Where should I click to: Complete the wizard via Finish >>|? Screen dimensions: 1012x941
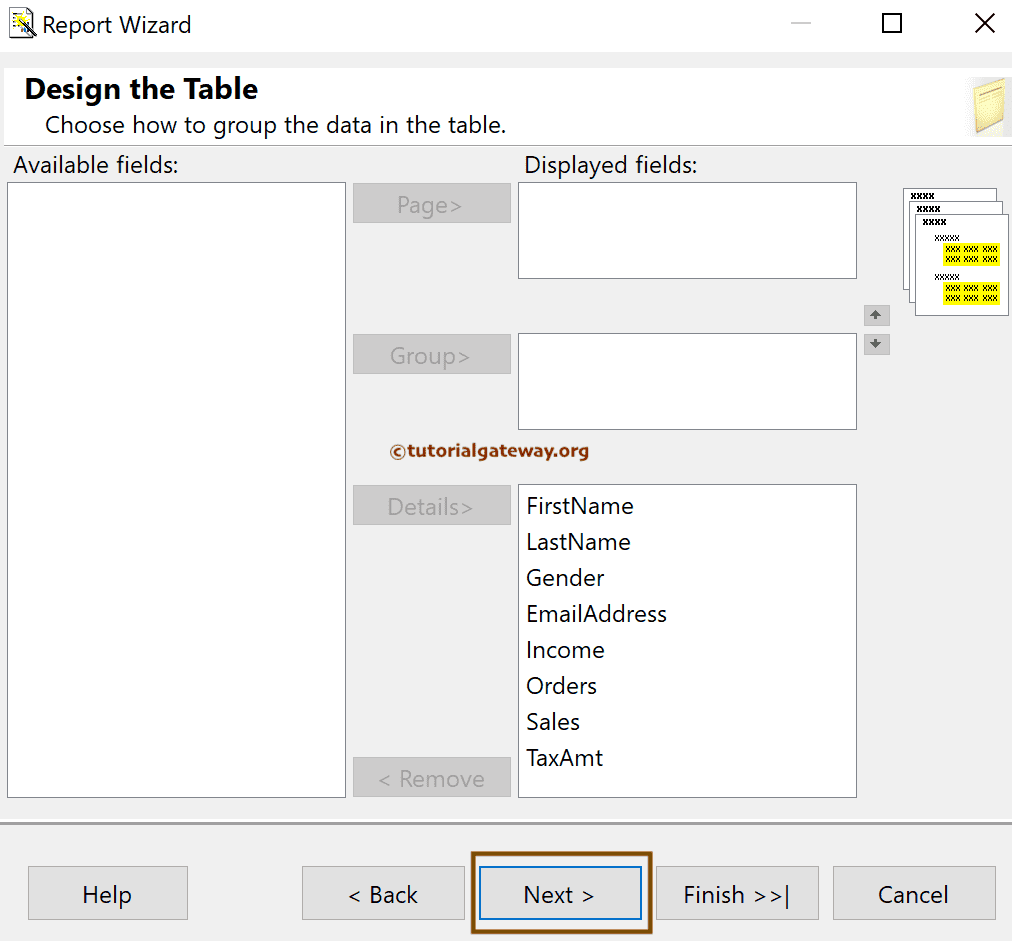736,893
